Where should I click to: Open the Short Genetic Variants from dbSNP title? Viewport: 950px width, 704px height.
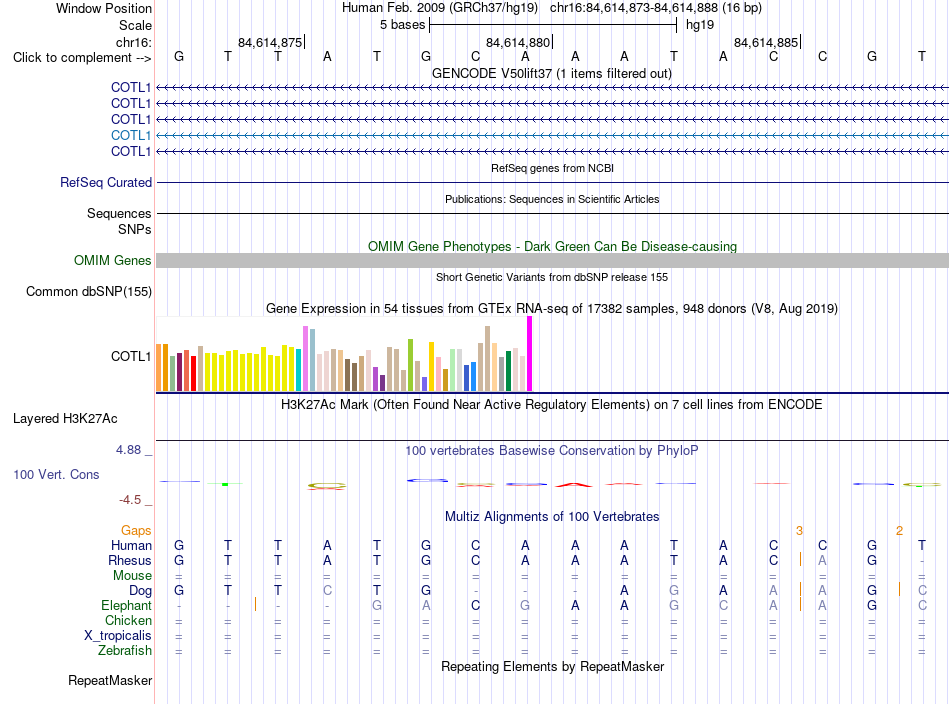tap(552, 277)
